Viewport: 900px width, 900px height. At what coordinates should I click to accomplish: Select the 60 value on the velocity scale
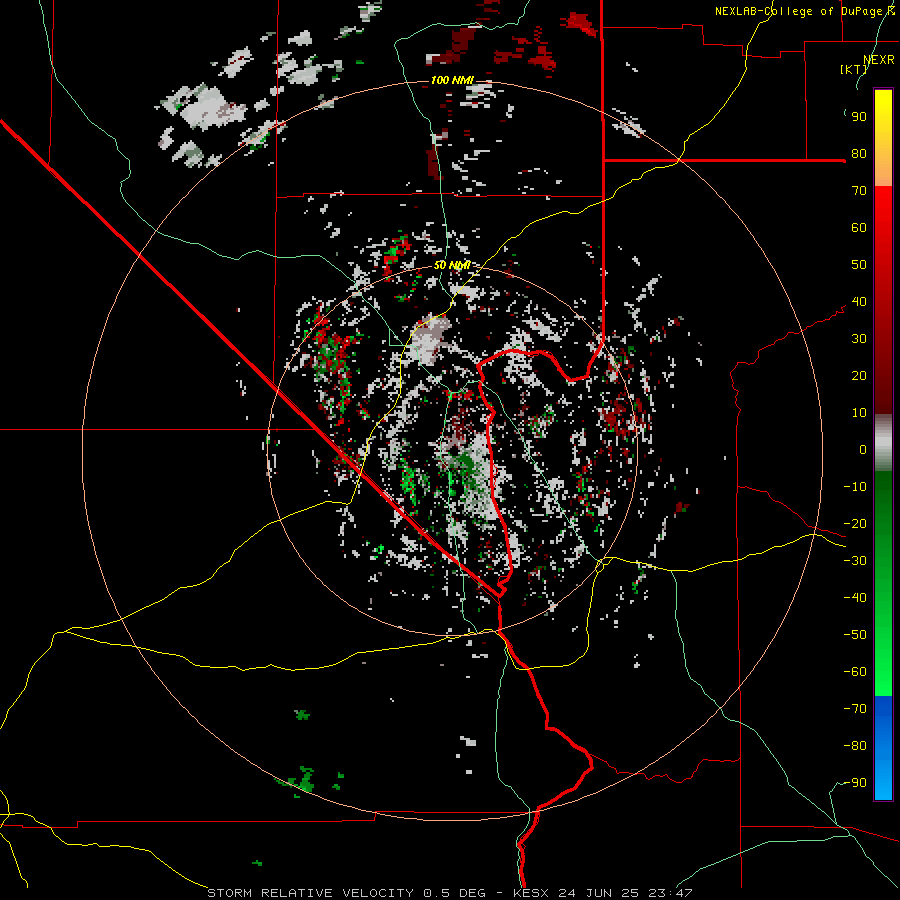pos(859,228)
